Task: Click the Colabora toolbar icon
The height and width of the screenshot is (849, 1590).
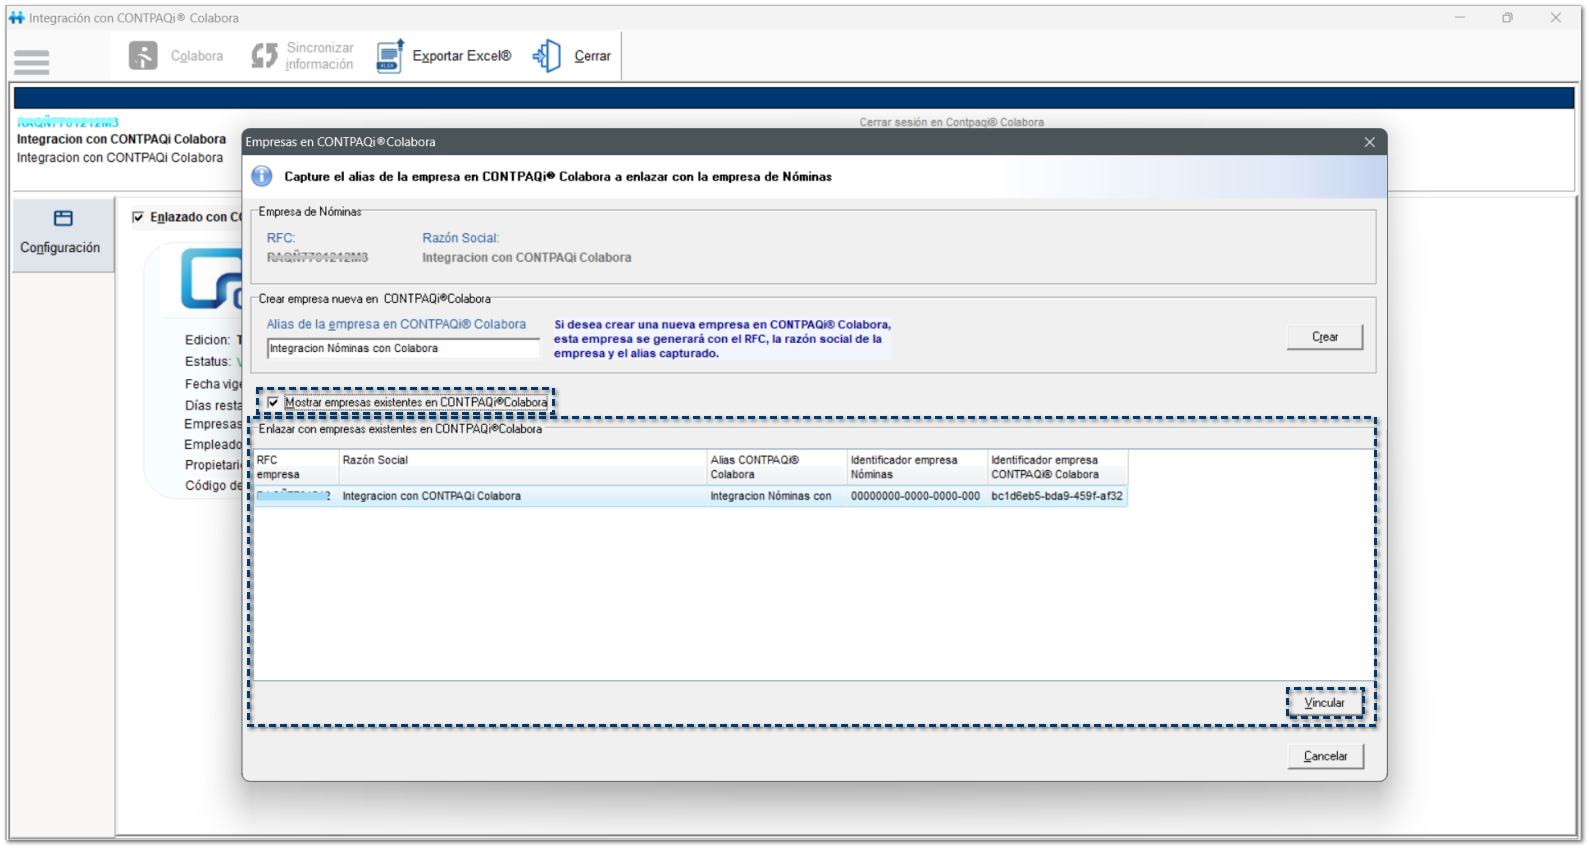Action: point(143,56)
